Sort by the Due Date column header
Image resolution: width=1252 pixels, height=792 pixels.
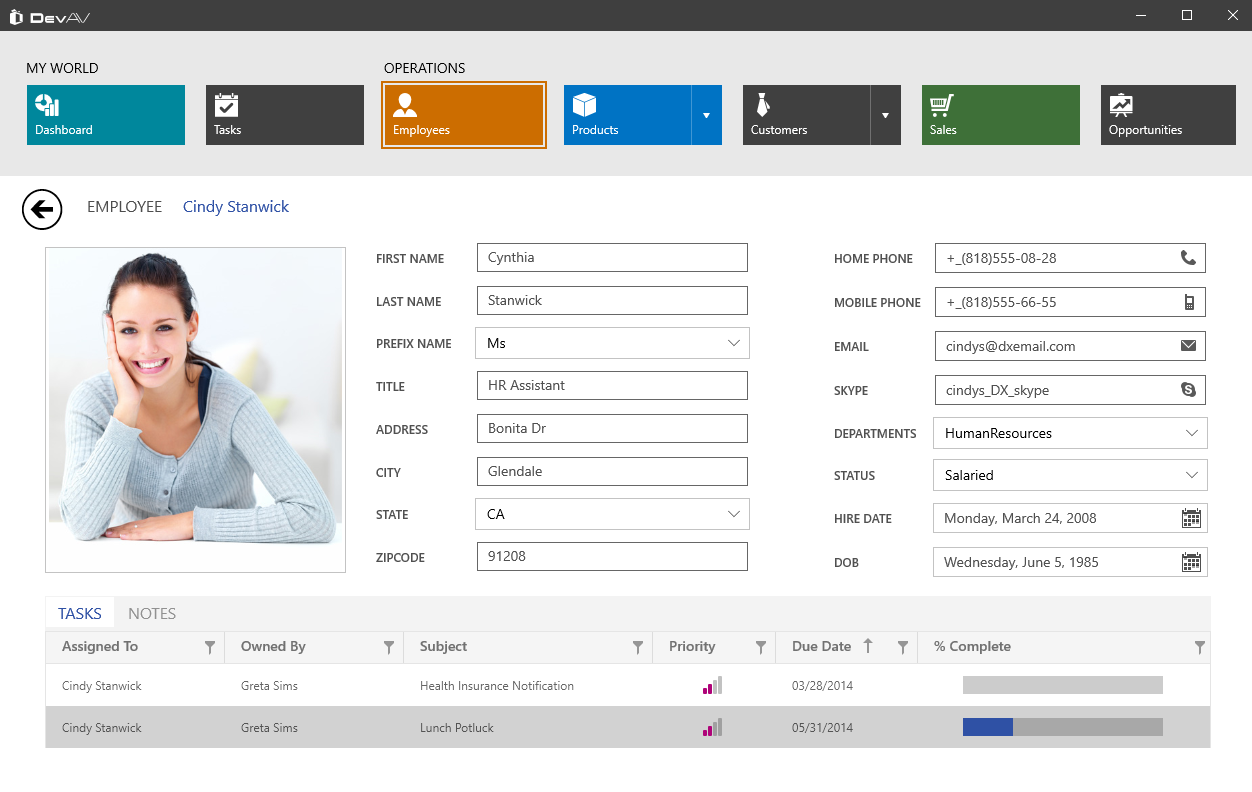[822, 647]
